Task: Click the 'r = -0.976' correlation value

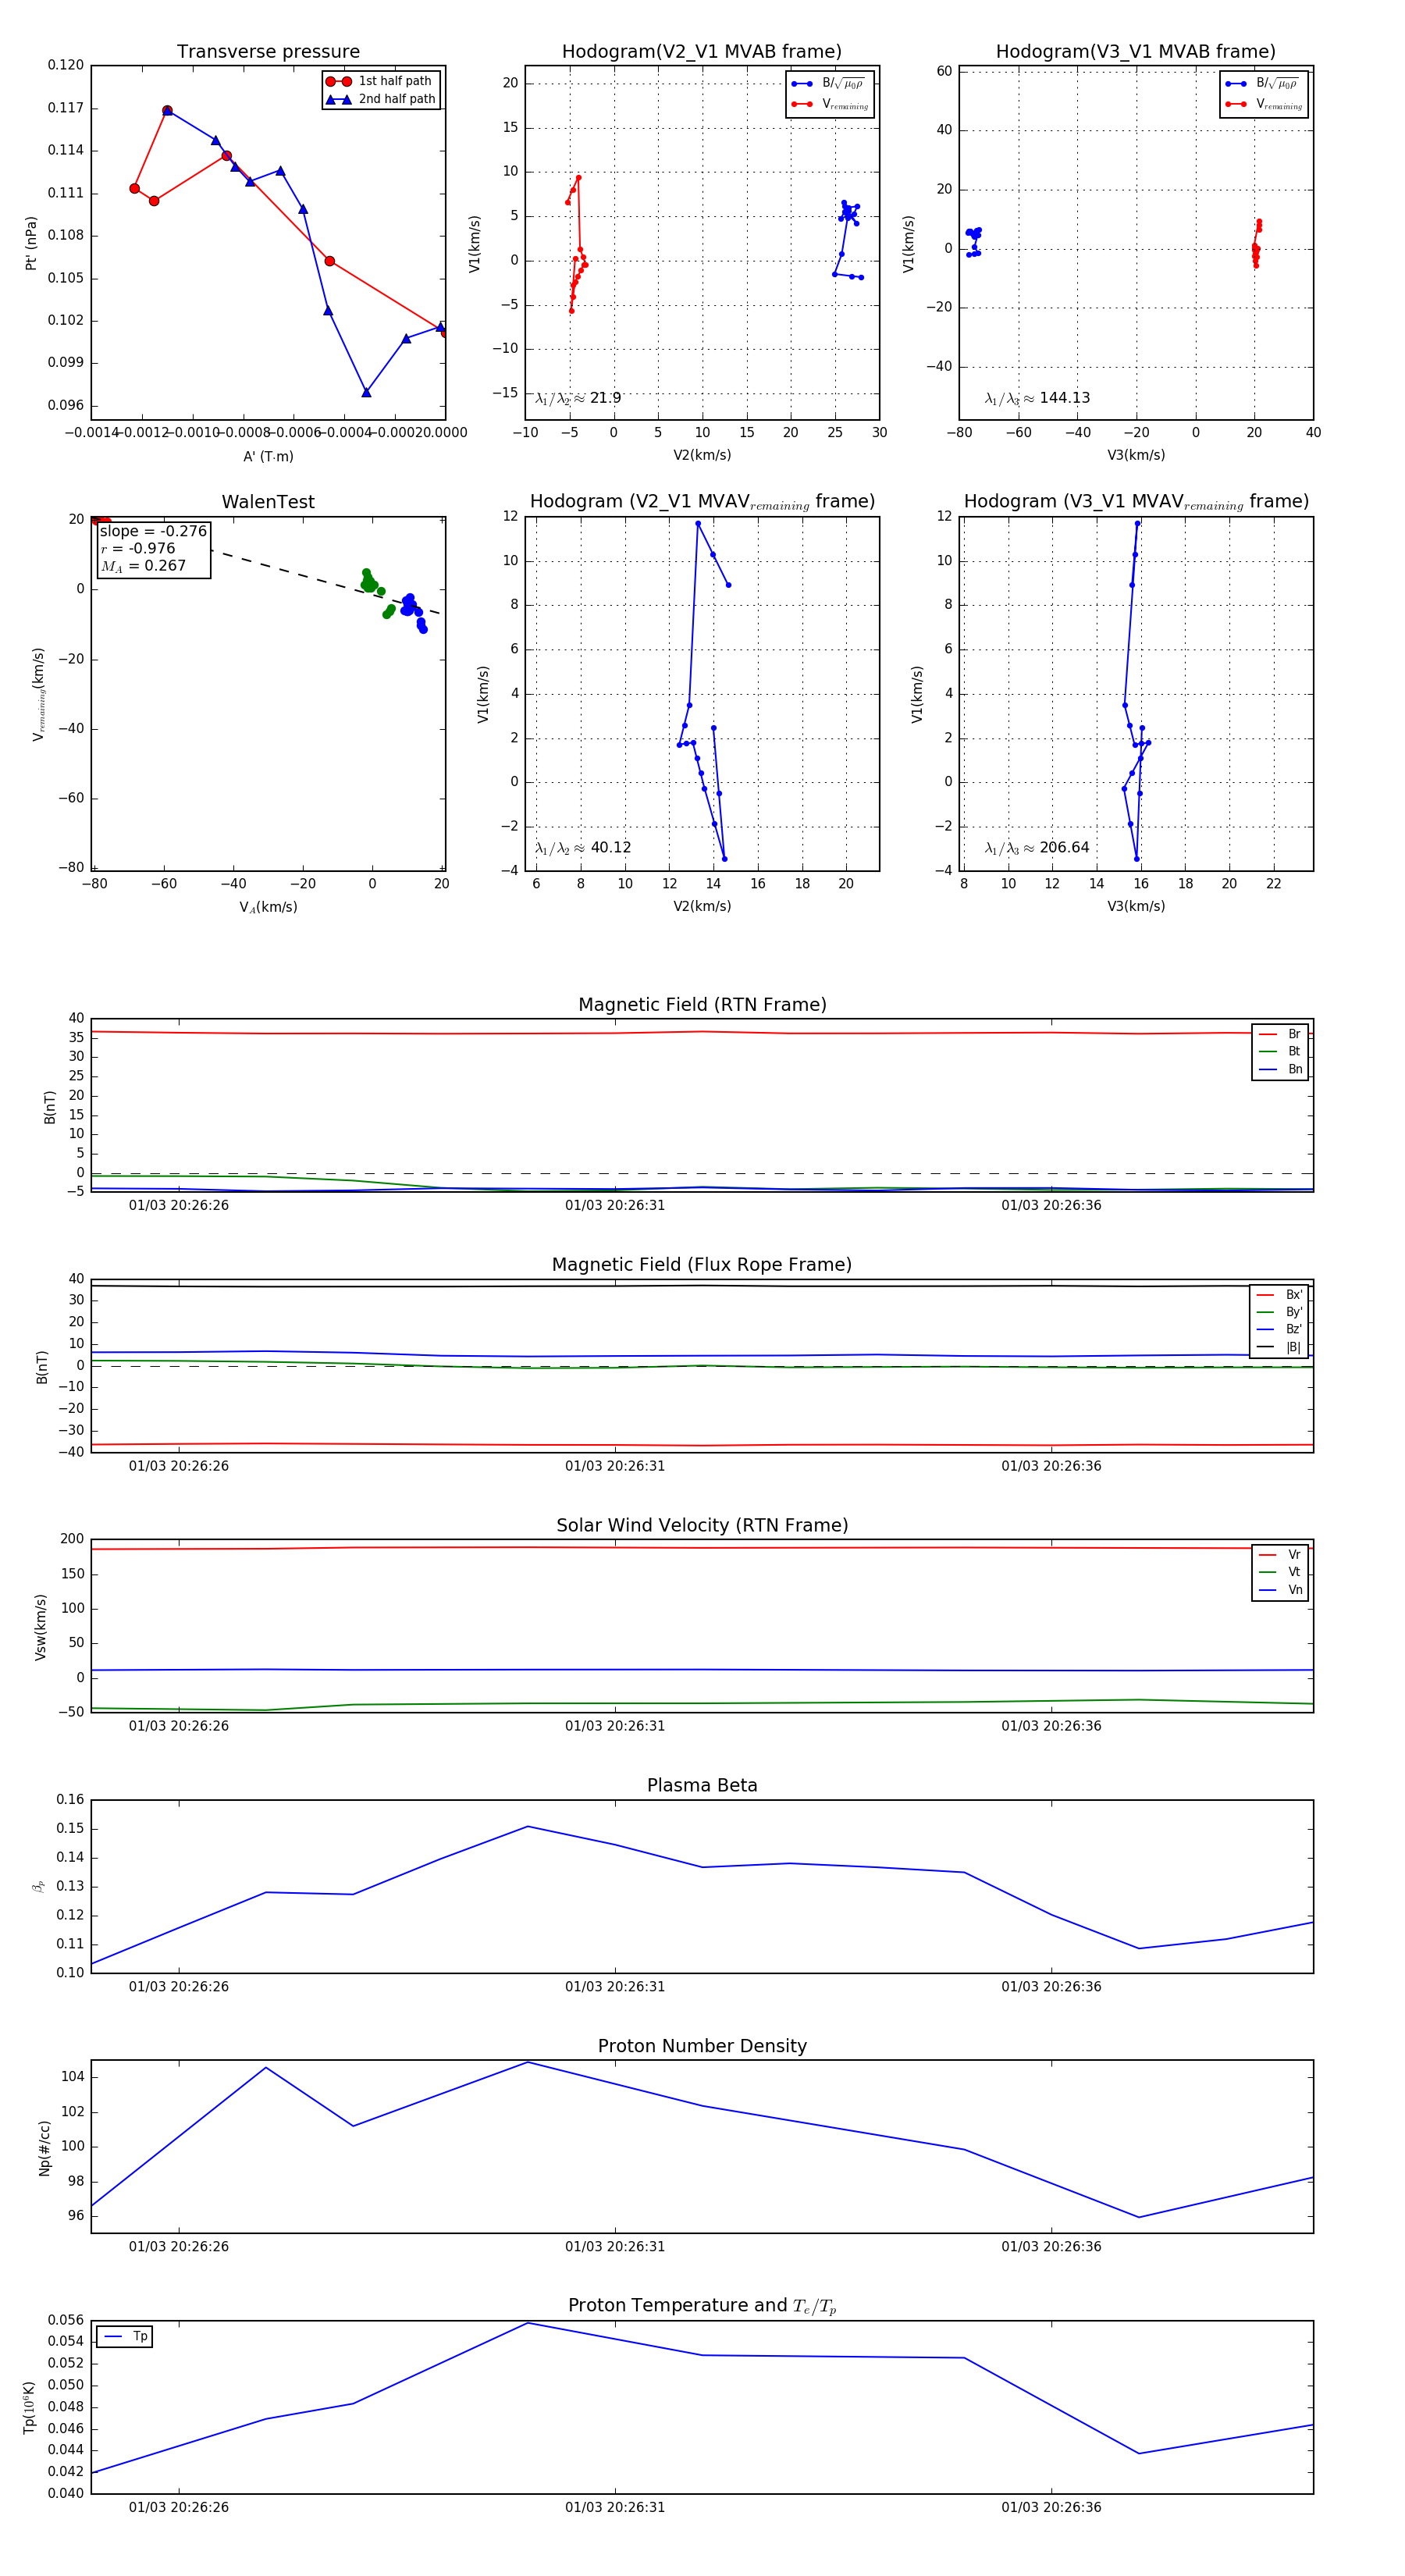Action: (x=138, y=548)
